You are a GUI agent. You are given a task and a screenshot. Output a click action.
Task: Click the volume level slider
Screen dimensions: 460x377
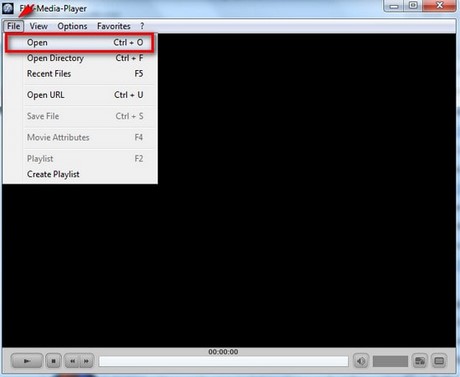pos(390,361)
